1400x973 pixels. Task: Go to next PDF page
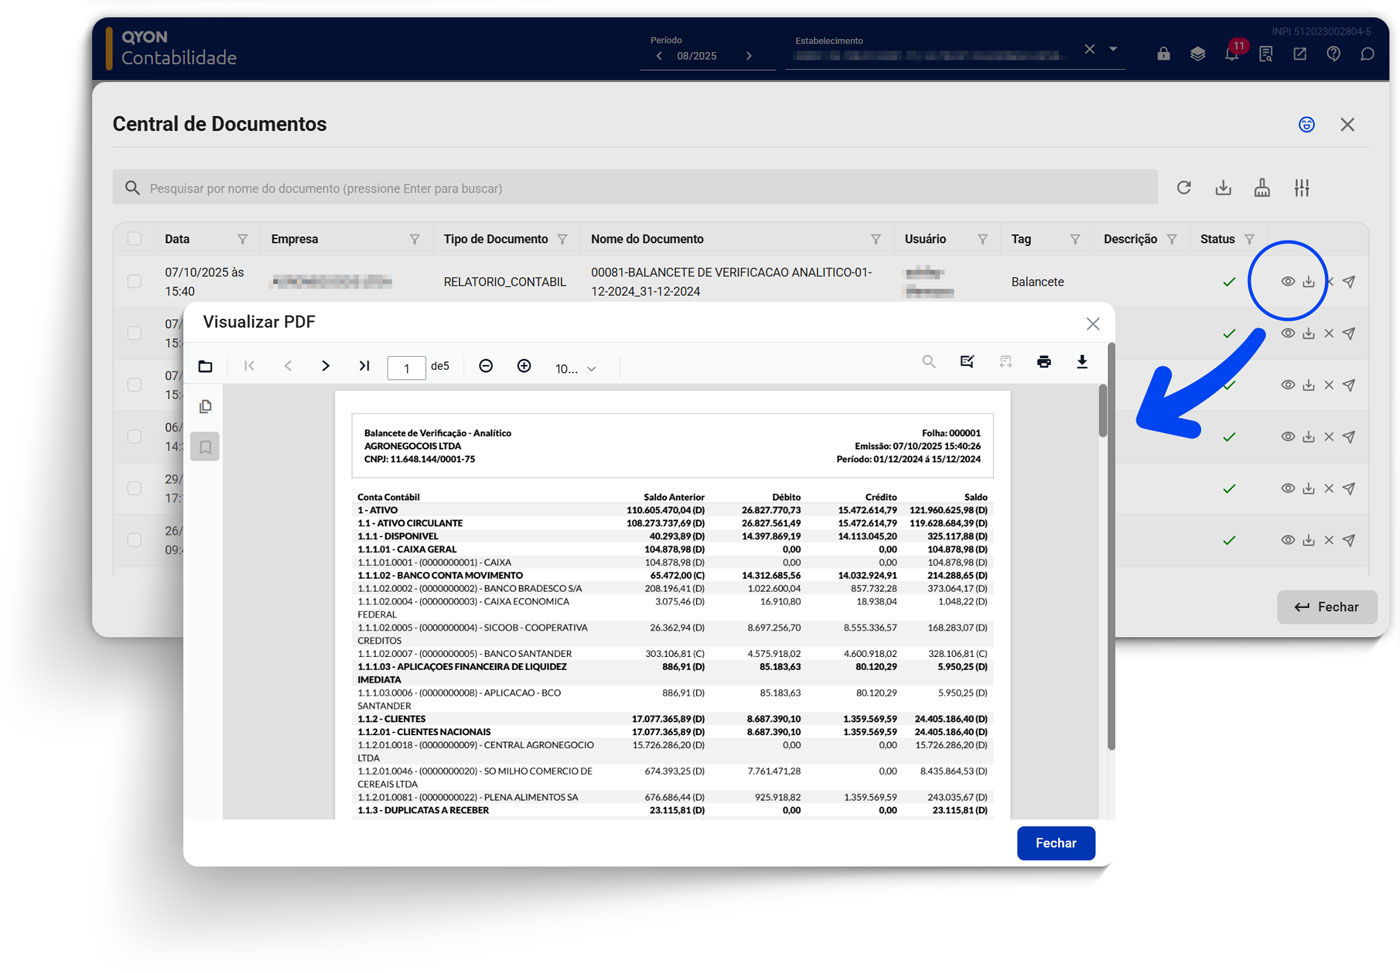pyautogui.click(x=325, y=366)
